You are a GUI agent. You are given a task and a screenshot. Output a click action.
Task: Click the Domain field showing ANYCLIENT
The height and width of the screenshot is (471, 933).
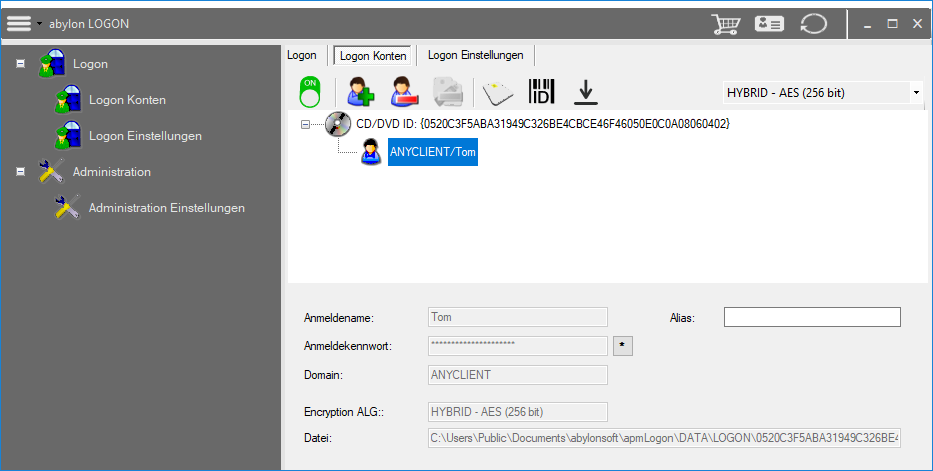coord(518,375)
